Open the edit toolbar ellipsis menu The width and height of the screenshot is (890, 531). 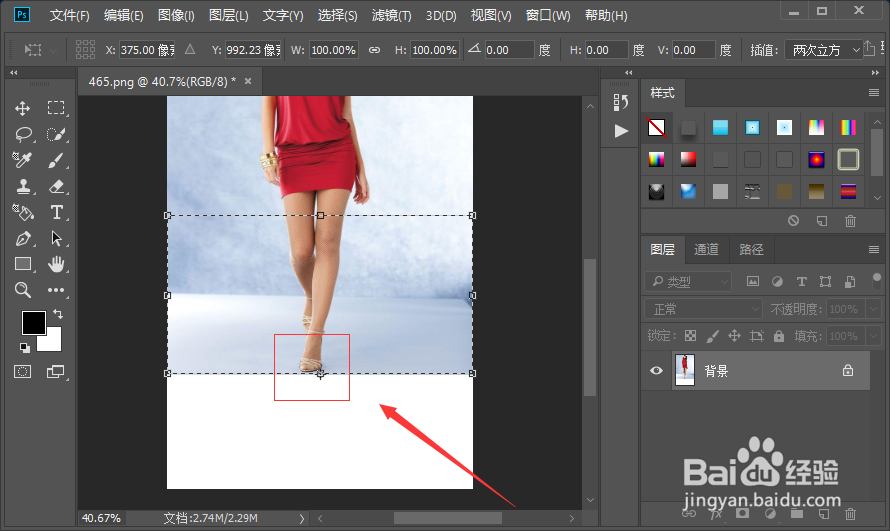(56, 290)
